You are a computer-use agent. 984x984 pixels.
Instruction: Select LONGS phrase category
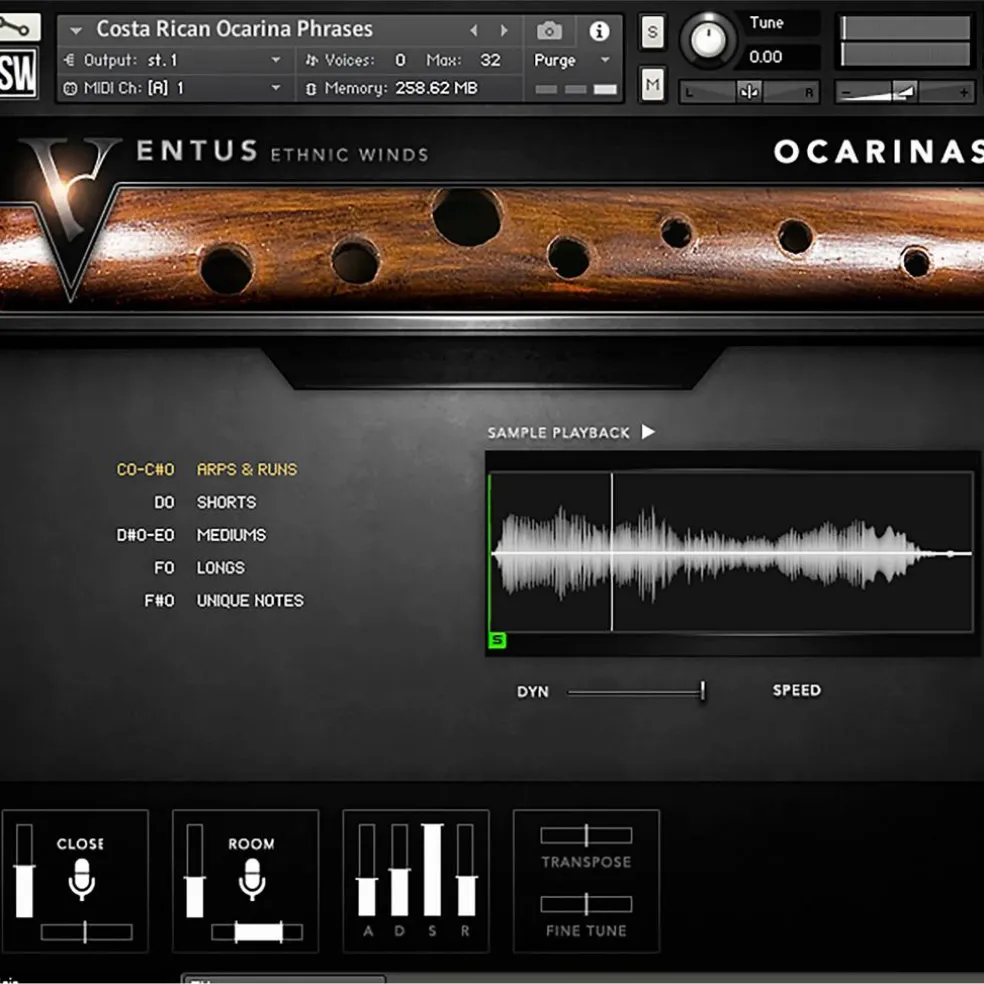click(220, 567)
